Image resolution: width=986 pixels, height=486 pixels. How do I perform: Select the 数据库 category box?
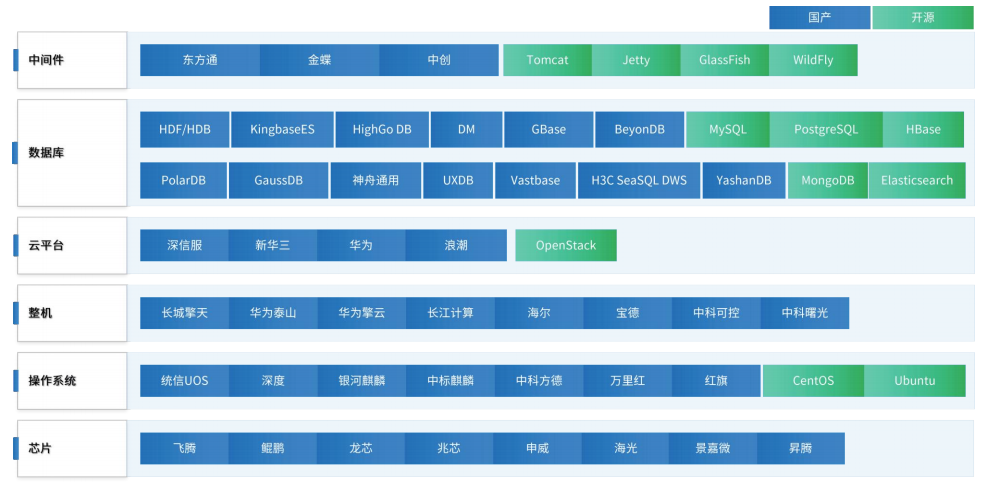pyautogui.click(x=72, y=153)
